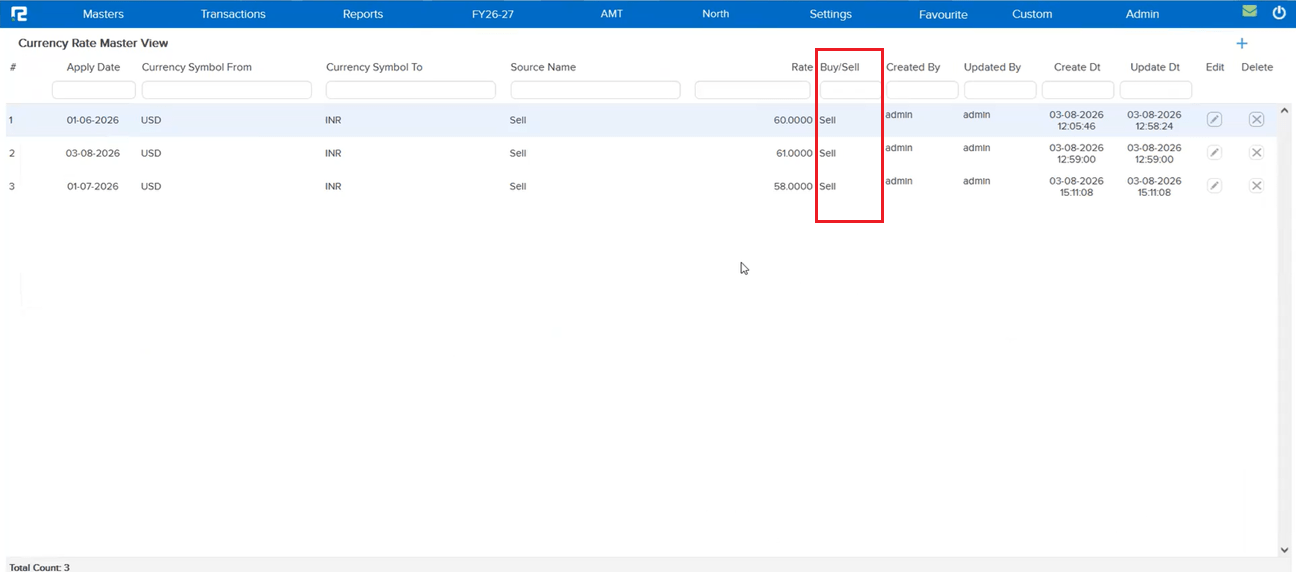Delete the row with rate 60.0000
Screen dimensions: 1296x572
click(1257, 120)
